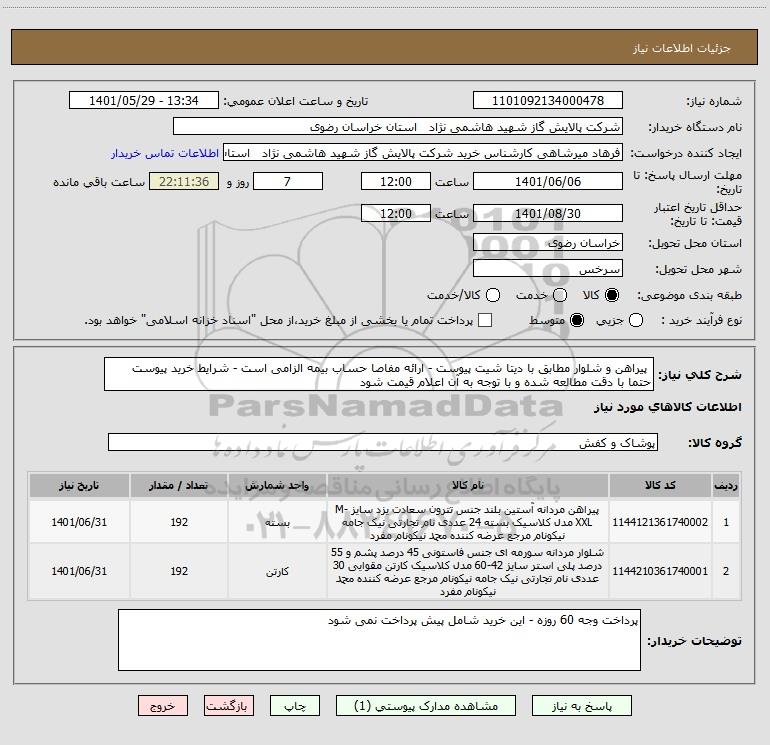Click the ردیف column header

pos(726,486)
